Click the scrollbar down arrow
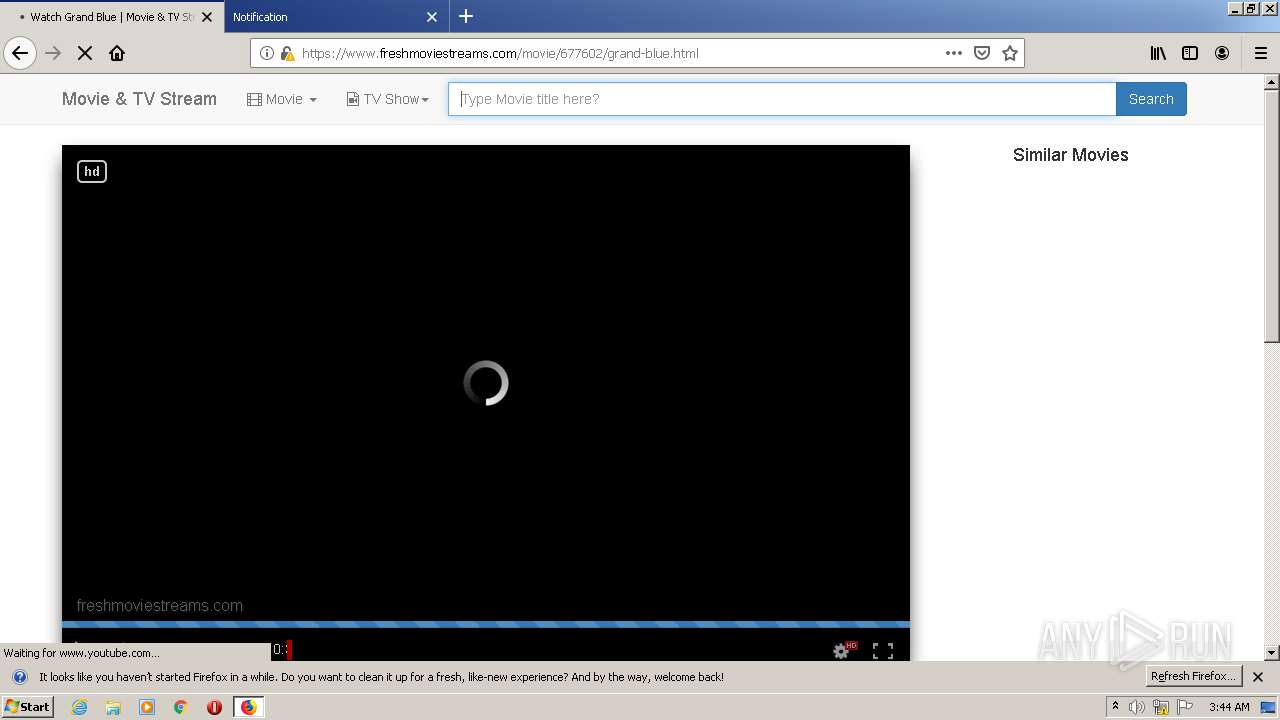 pyautogui.click(x=1272, y=653)
